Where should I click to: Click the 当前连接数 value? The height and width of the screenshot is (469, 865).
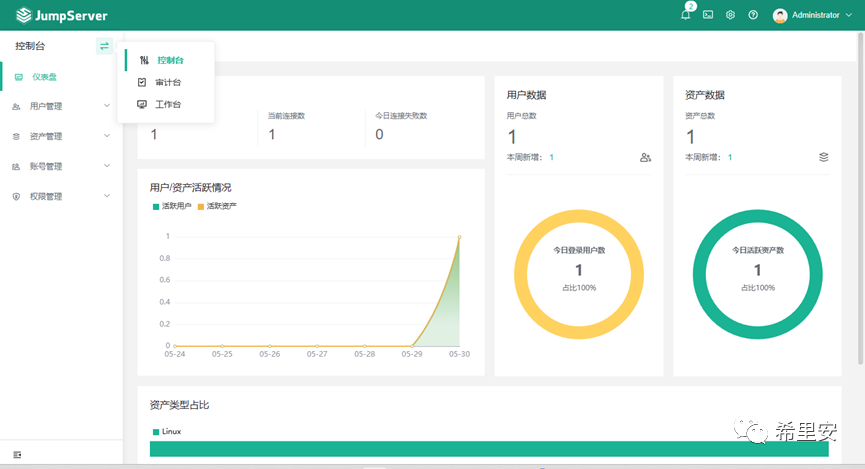271,134
